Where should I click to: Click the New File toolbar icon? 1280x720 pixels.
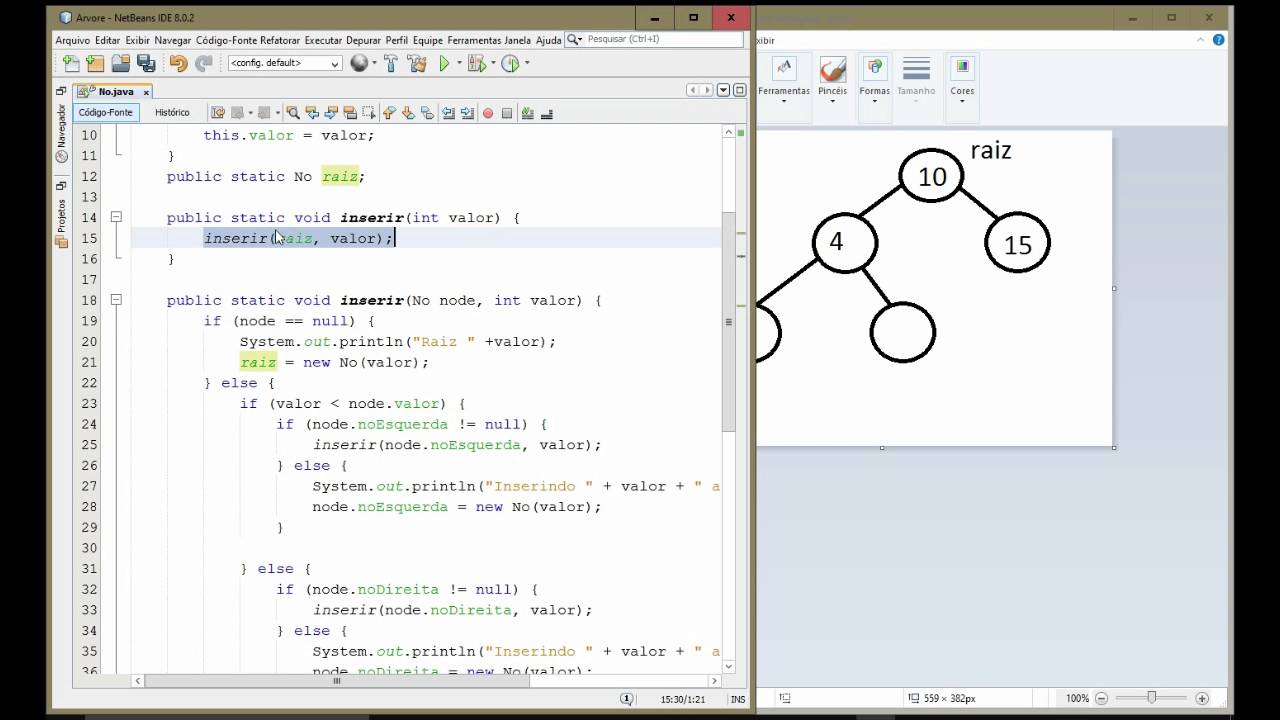pyautogui.click(x=70, y=63)
